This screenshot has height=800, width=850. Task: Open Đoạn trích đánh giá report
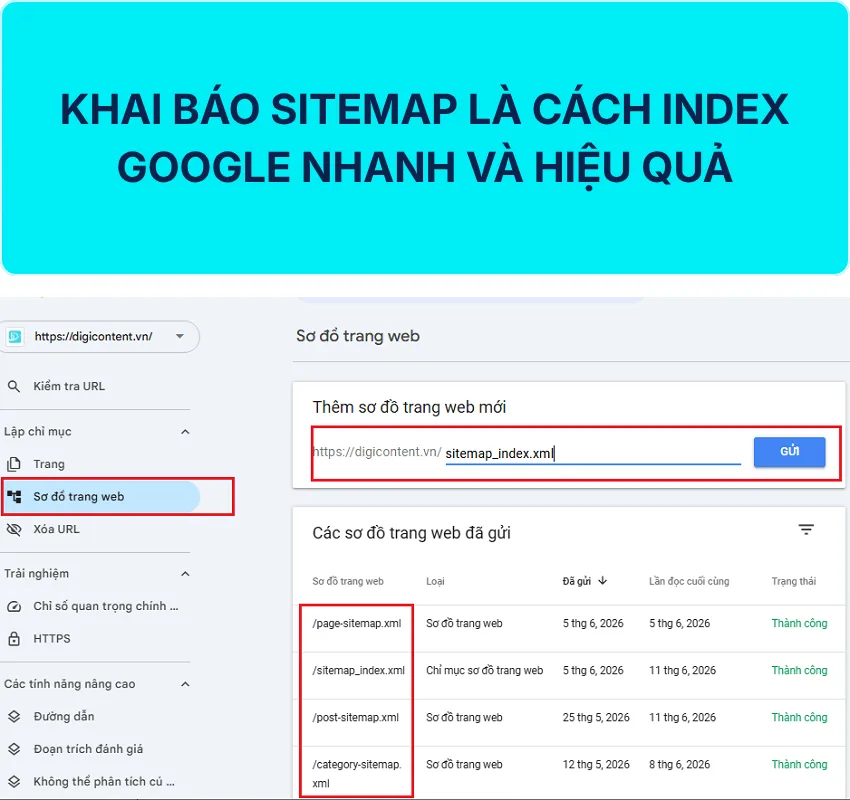[x=88, y=749]
